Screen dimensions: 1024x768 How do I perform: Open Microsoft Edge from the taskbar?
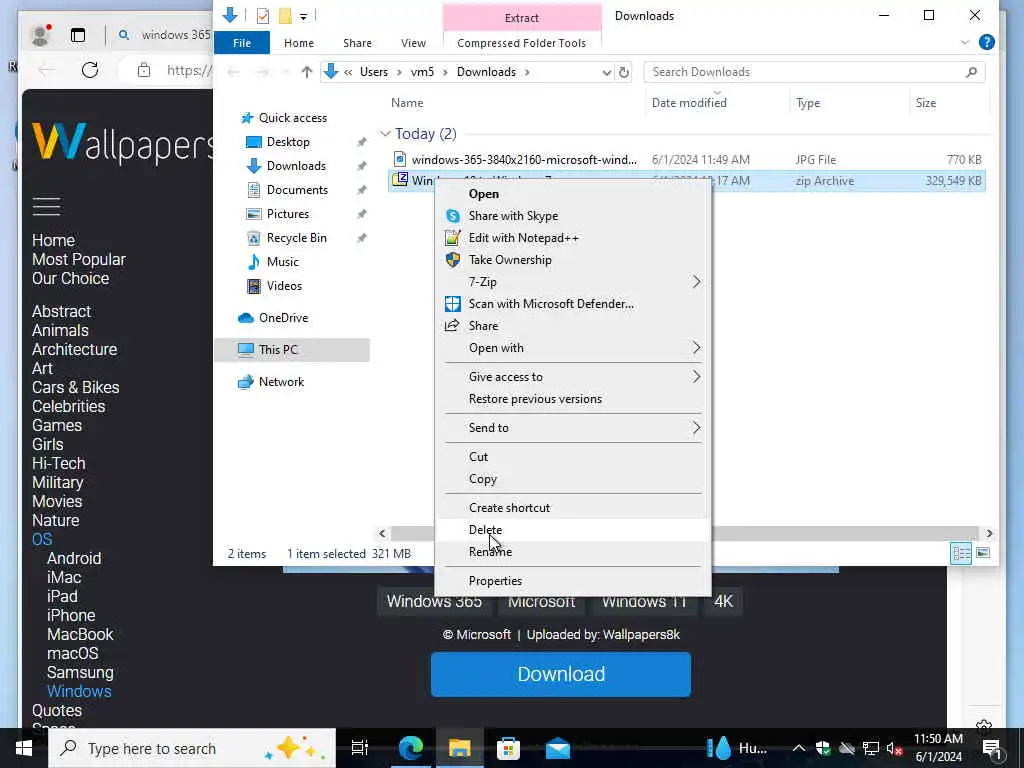(411, 748)
